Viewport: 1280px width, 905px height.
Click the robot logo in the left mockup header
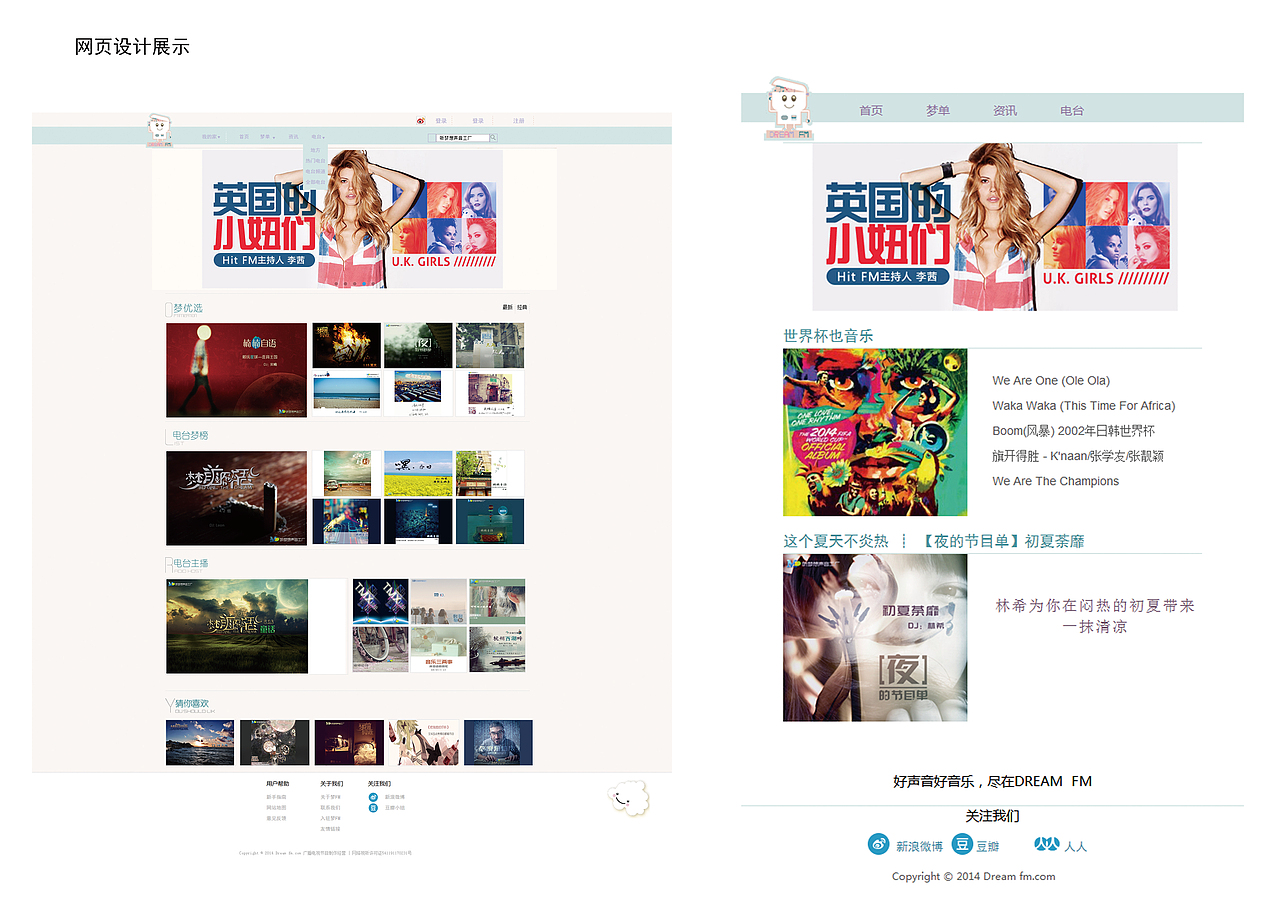point(159,131)
